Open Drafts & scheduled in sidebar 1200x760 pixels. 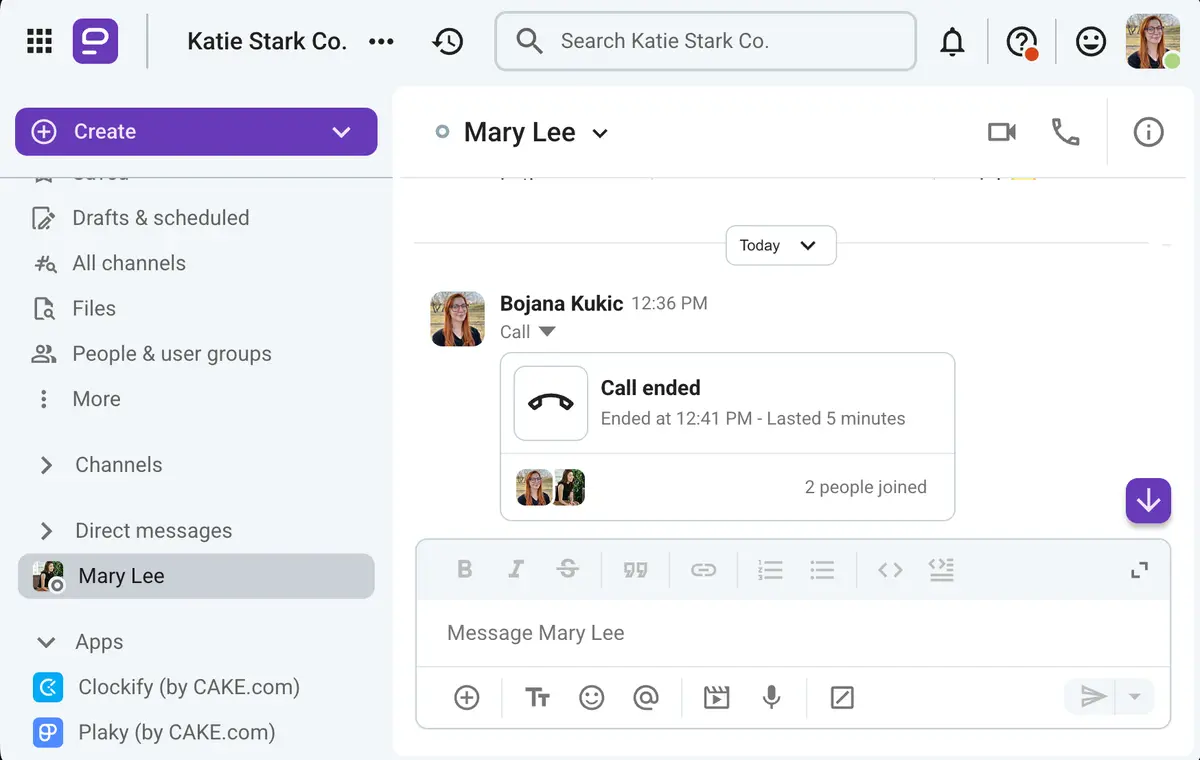point(160,218)
